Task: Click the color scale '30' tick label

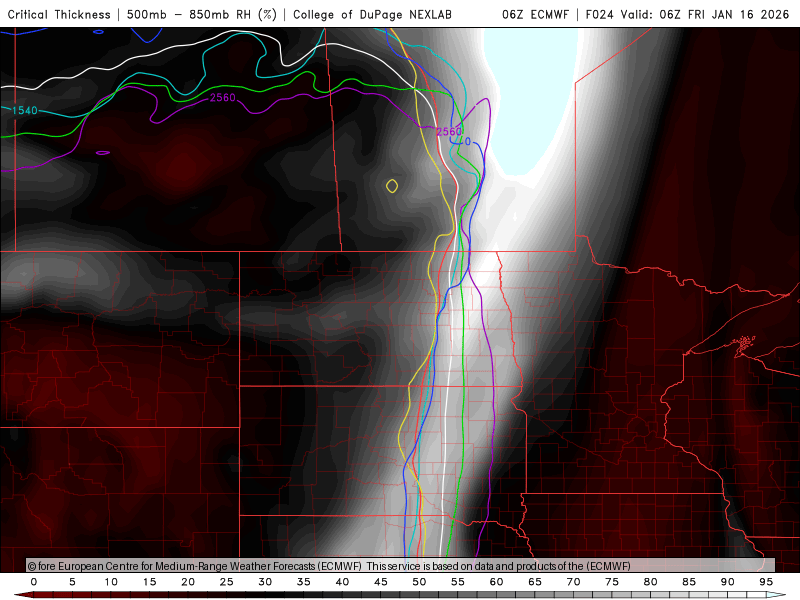Action: pyautogui.click(x=265, y=582)
